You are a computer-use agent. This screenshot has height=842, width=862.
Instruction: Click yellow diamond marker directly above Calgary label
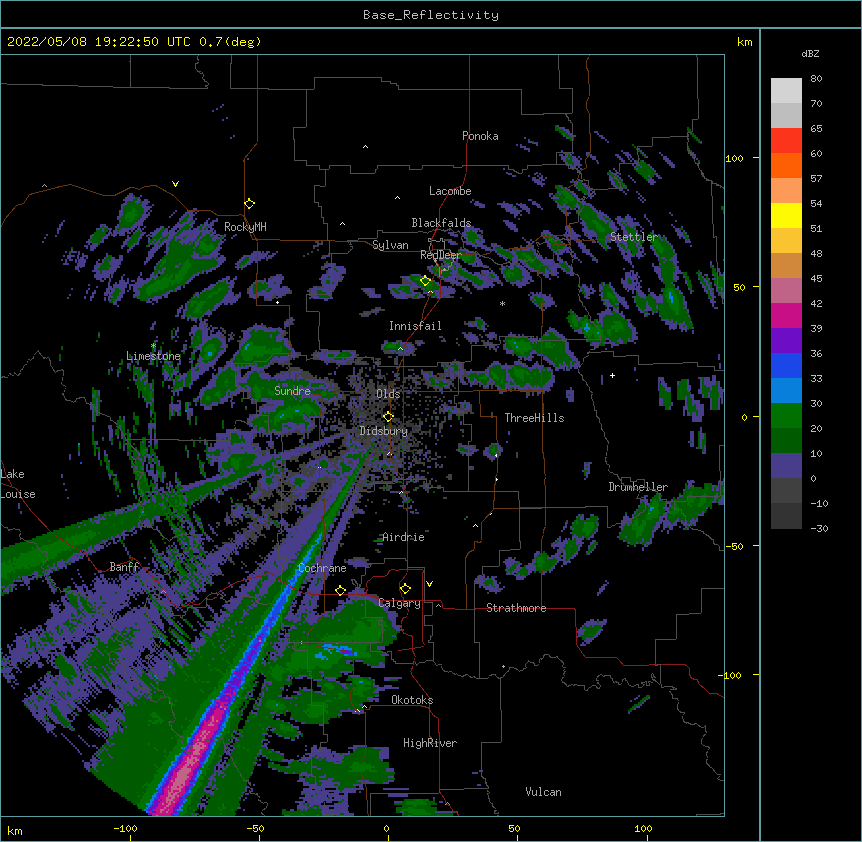click(x=405, y=589)
